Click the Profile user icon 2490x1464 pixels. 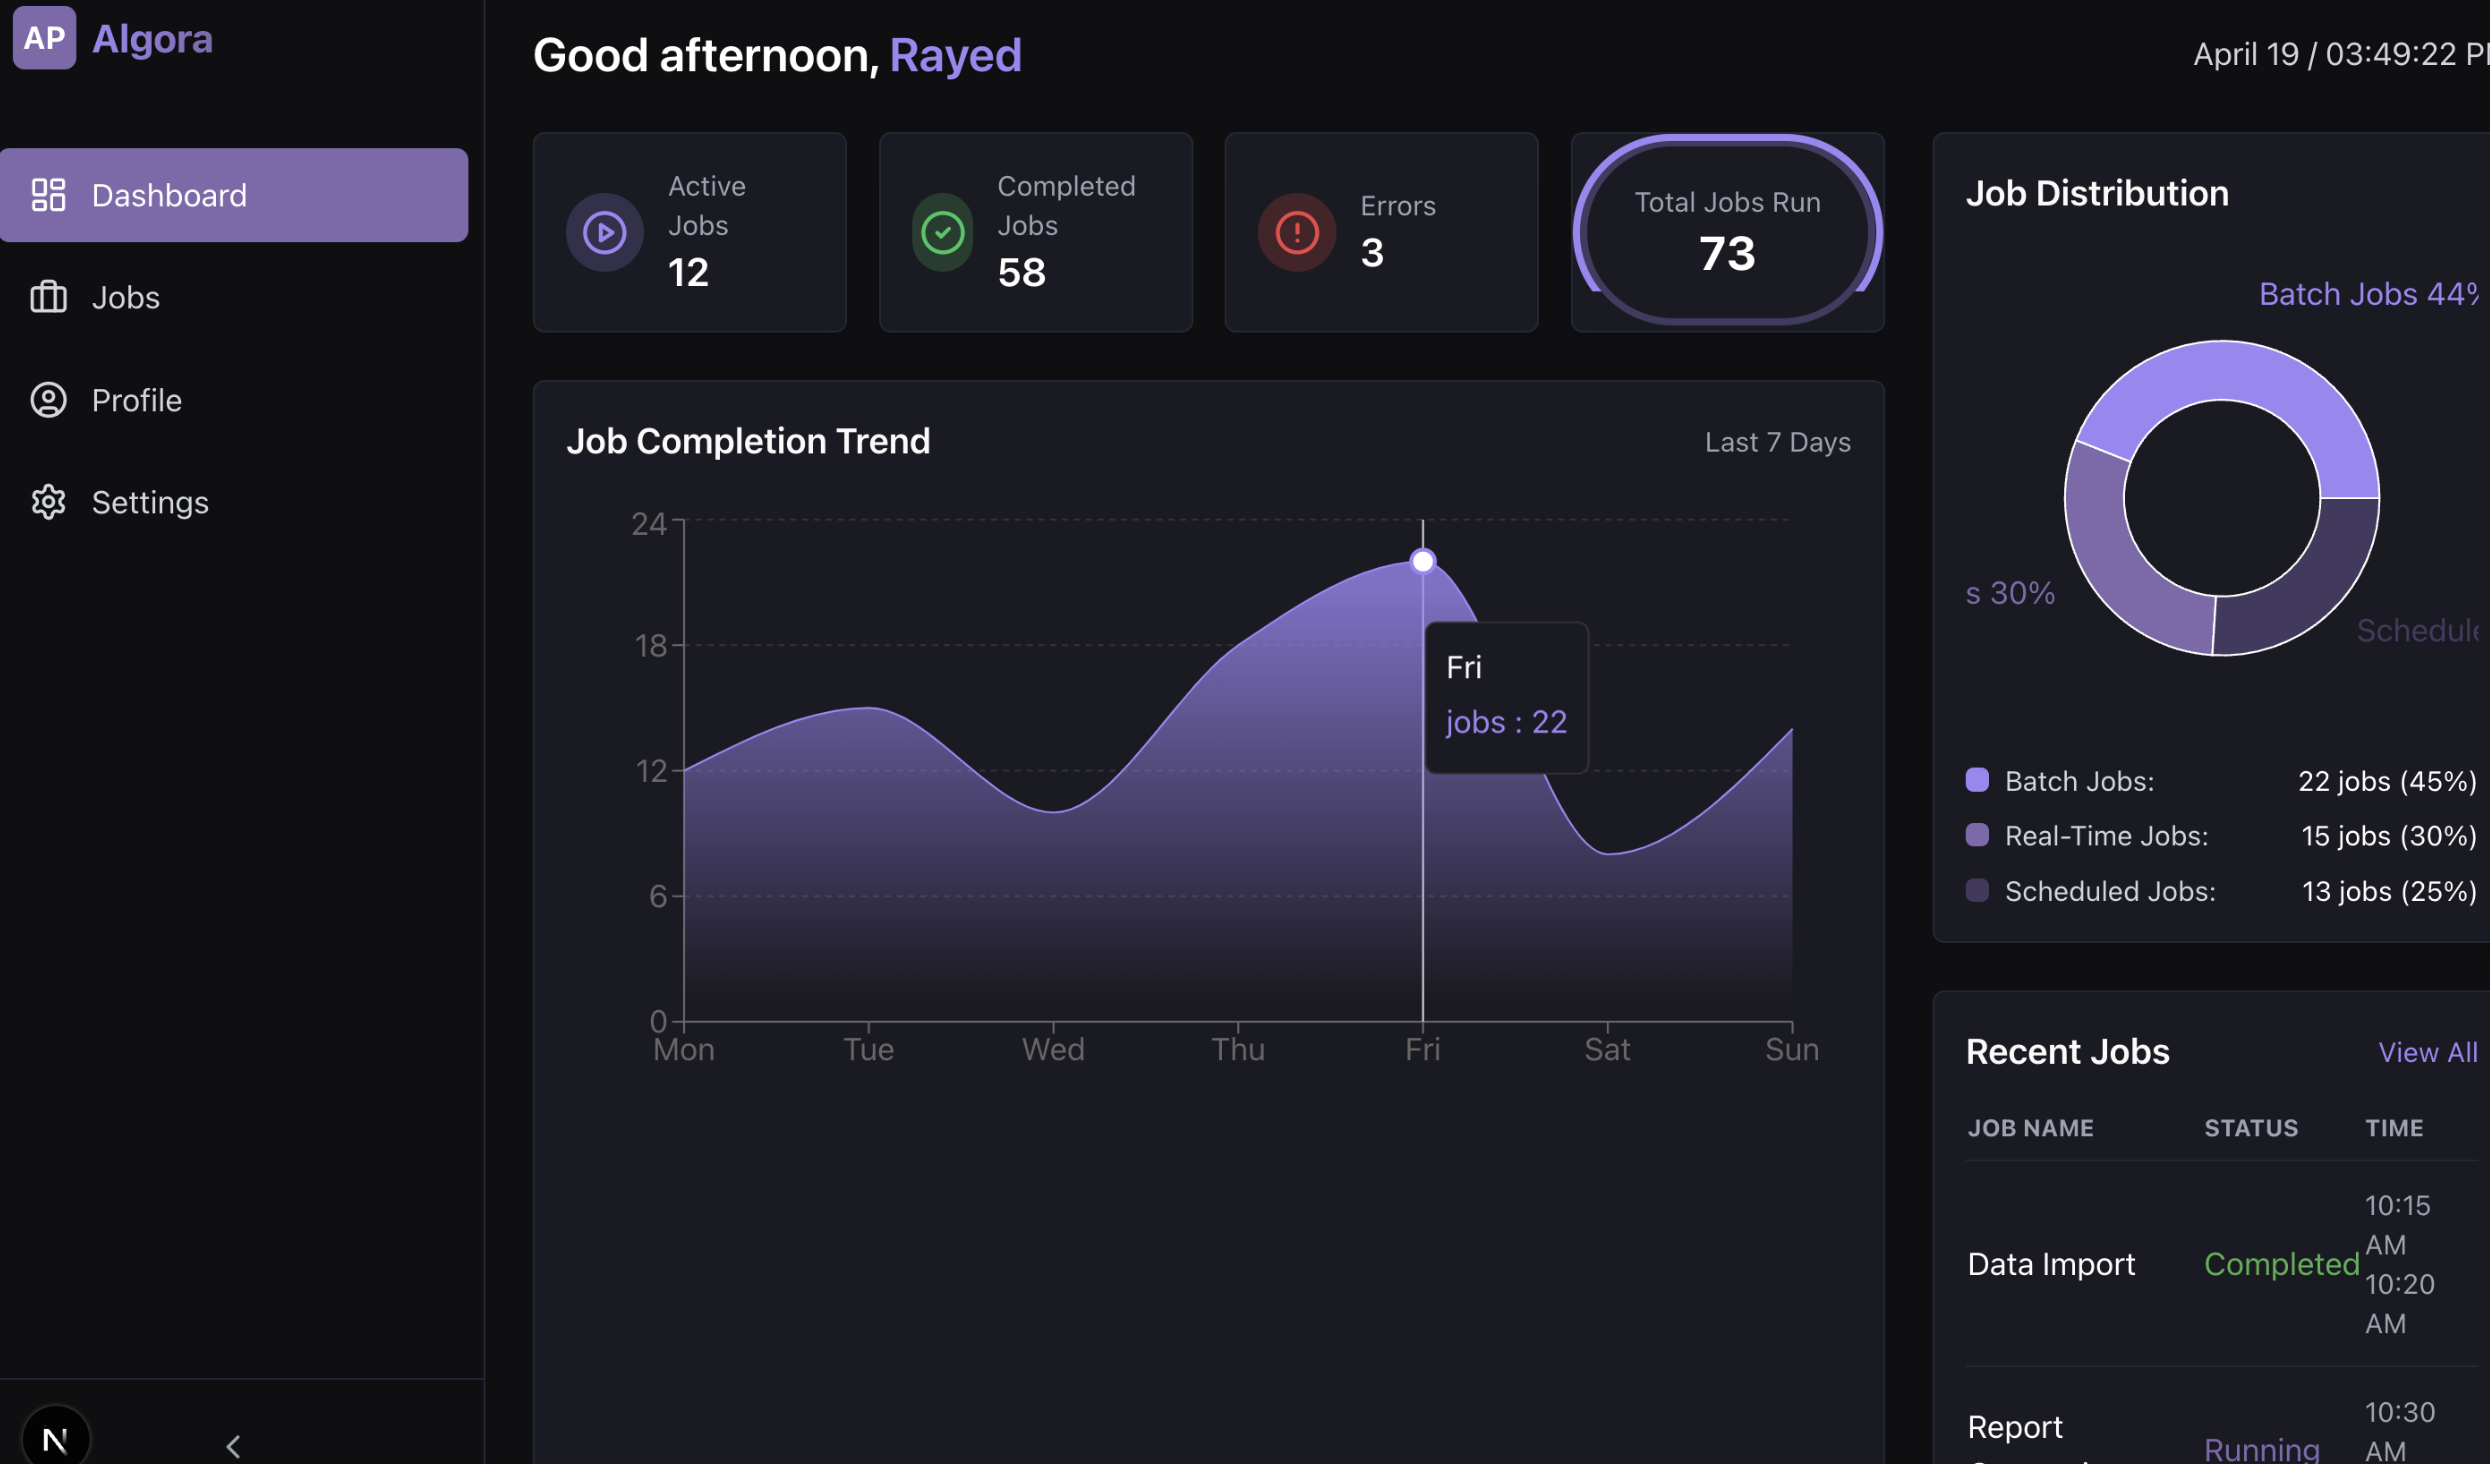(x=48, y=400)
